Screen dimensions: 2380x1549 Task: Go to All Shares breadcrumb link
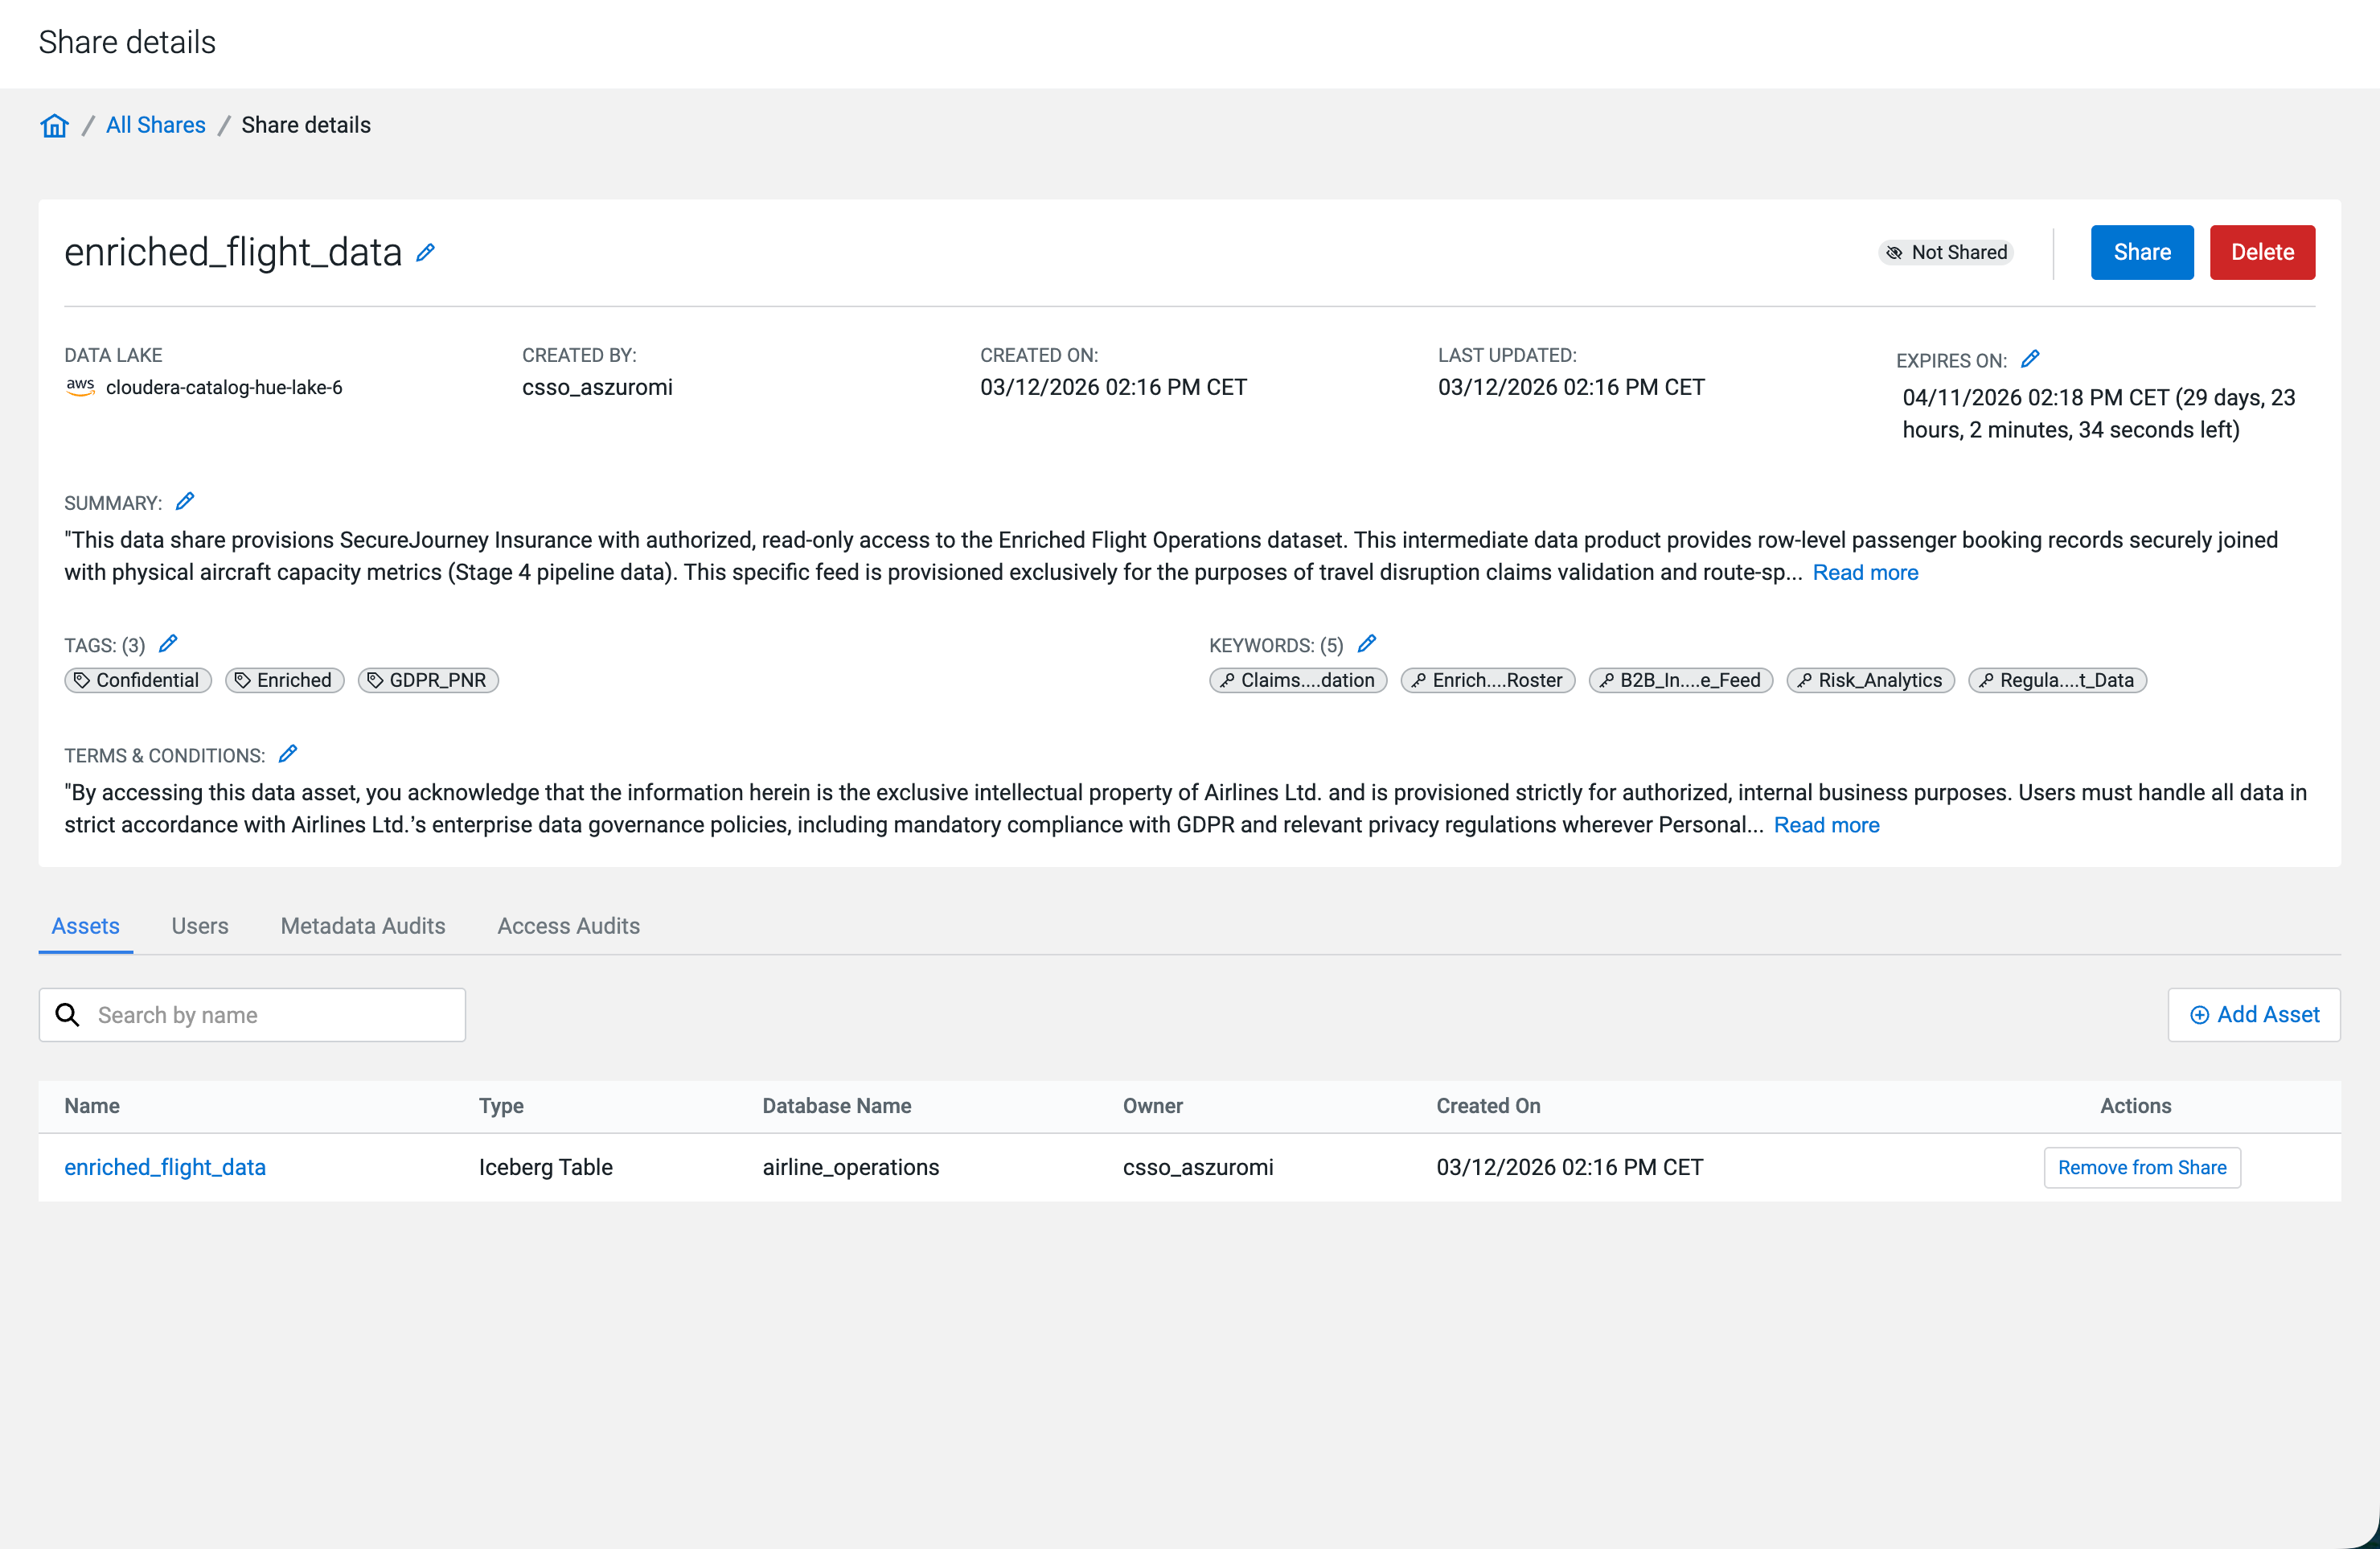[x=156, y=125]
